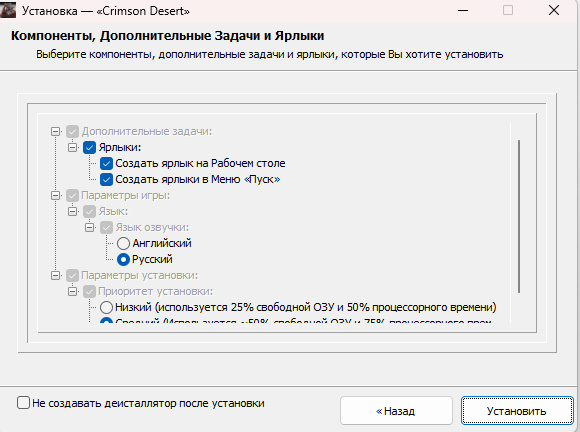Toggle Создать ярлыки в Меню «Пуск» checkbox

[x=107, y=179]
